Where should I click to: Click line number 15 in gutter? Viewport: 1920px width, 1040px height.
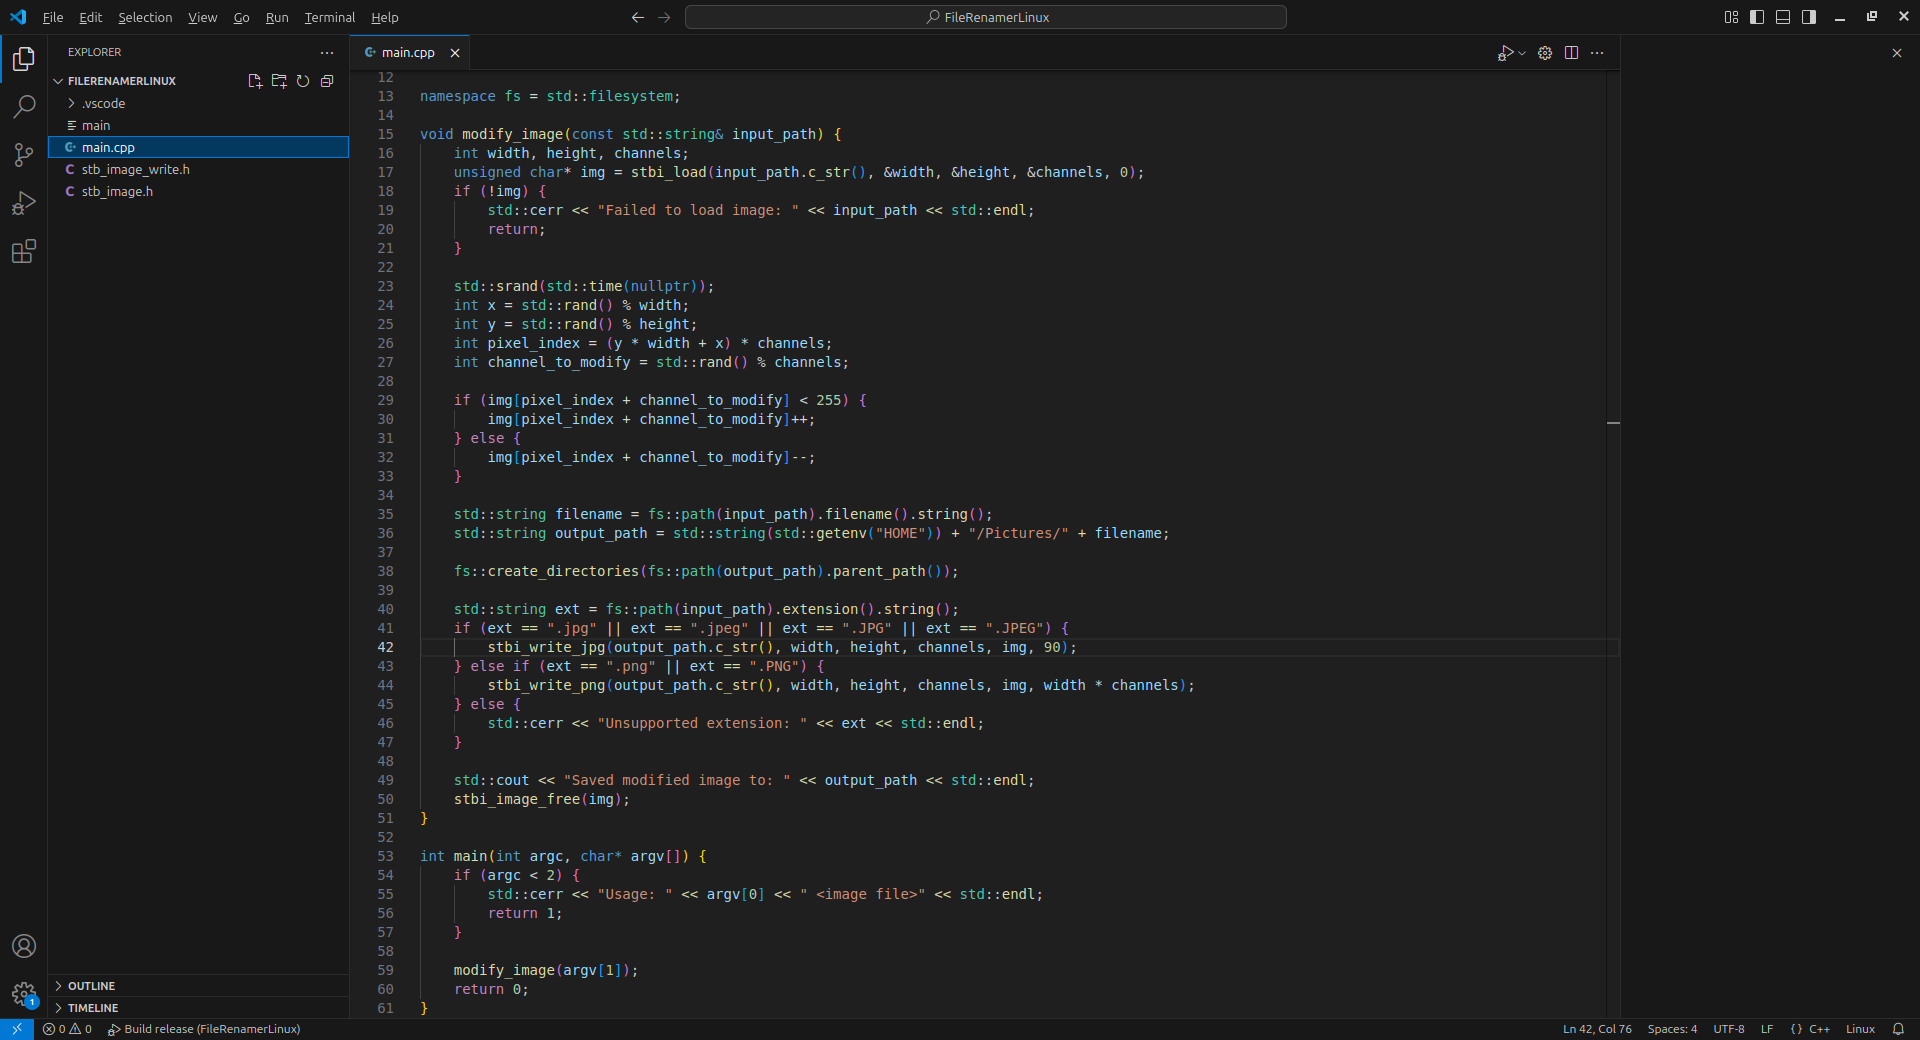pyautogui.click(x=385, y=134)
